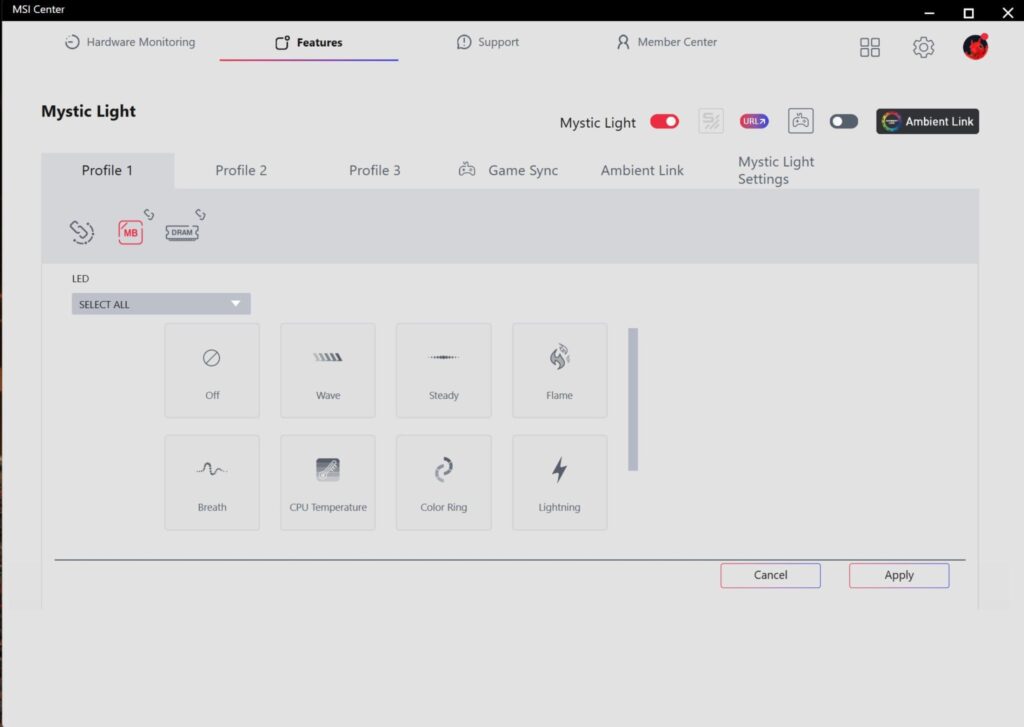Open Mystic Light Settings tab
The height and width of the screenshot is (727, 1024).
(x=776, y=170)
